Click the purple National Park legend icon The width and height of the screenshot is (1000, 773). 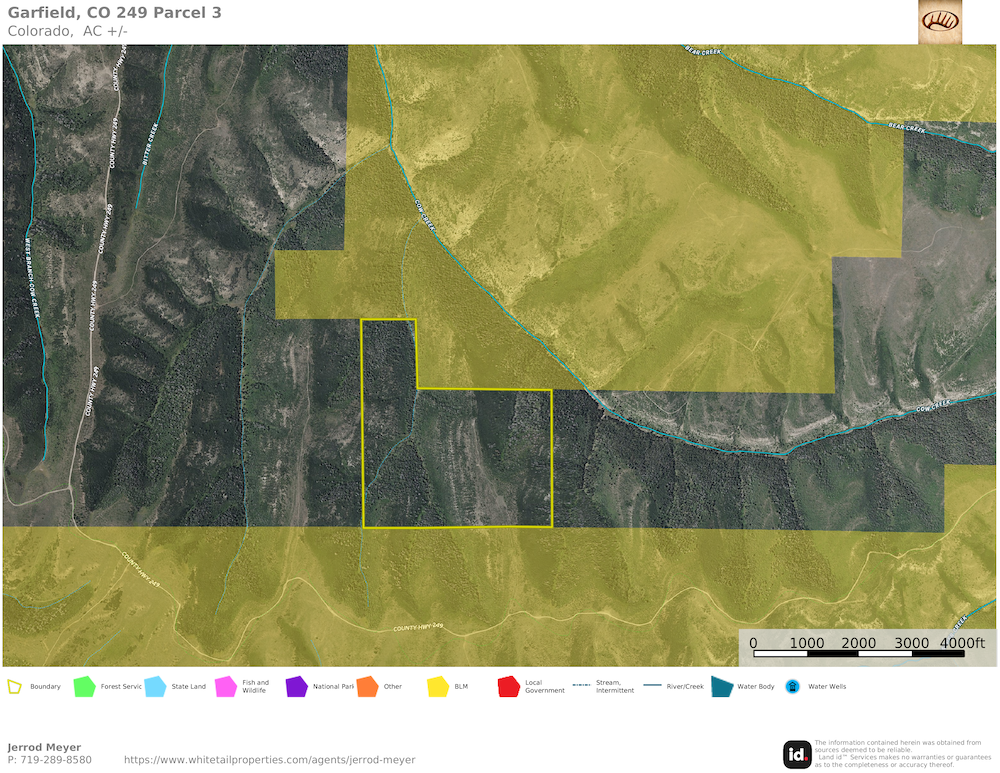[297, 687]
